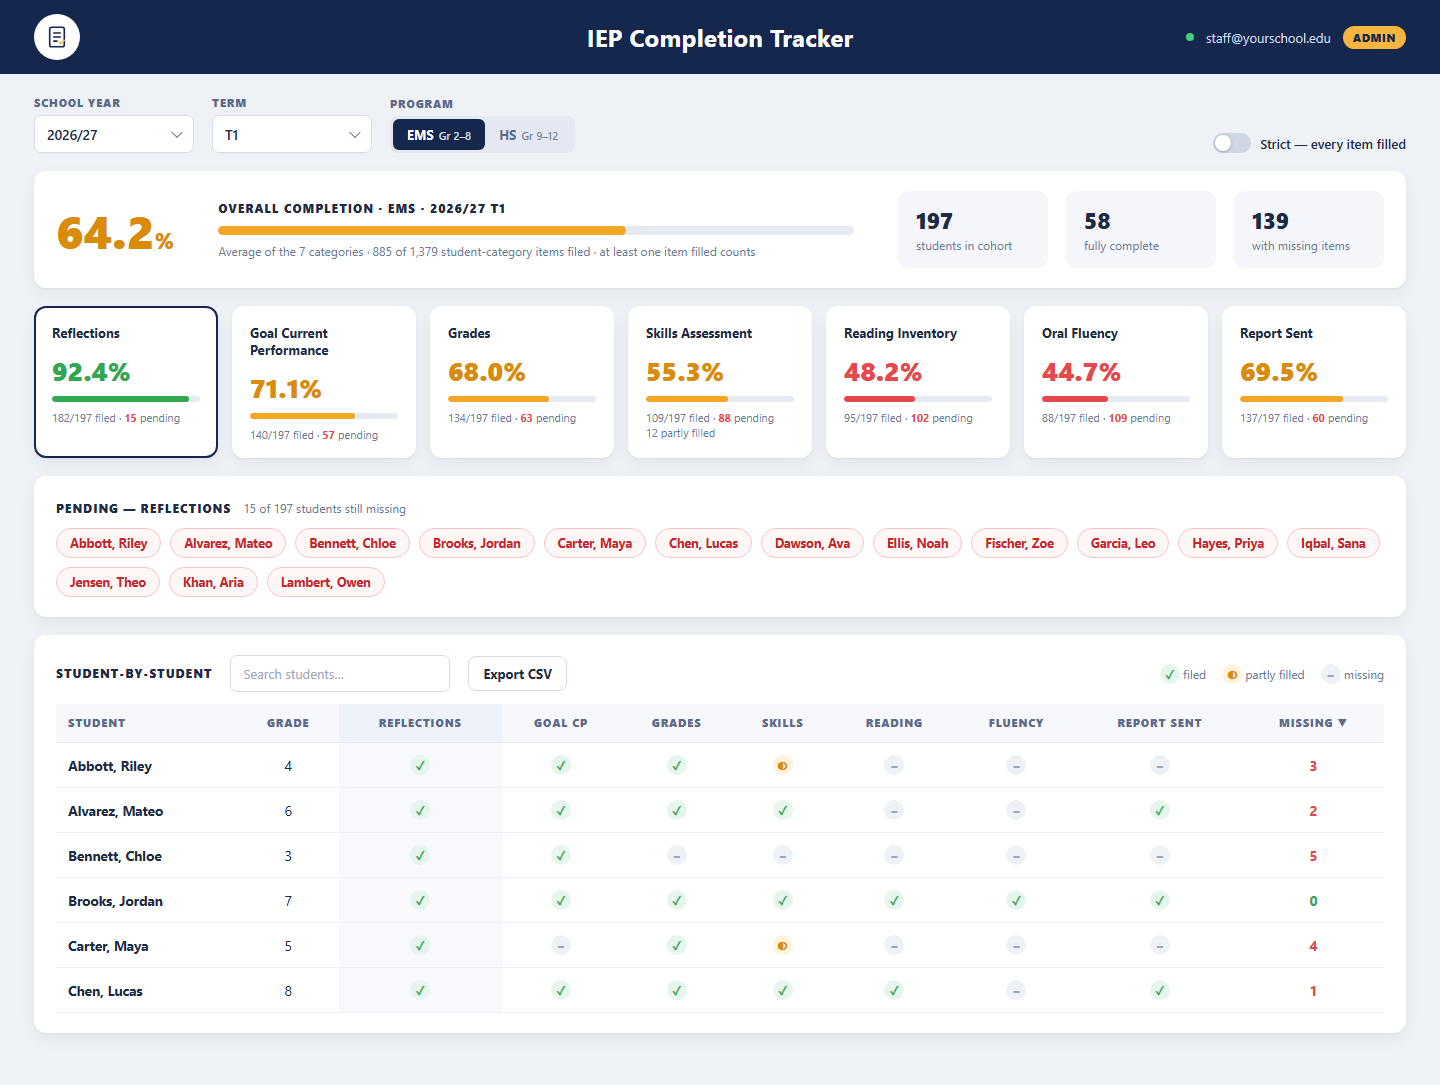
Task: Click the ADMIN badge
Action: (1374, 38)
